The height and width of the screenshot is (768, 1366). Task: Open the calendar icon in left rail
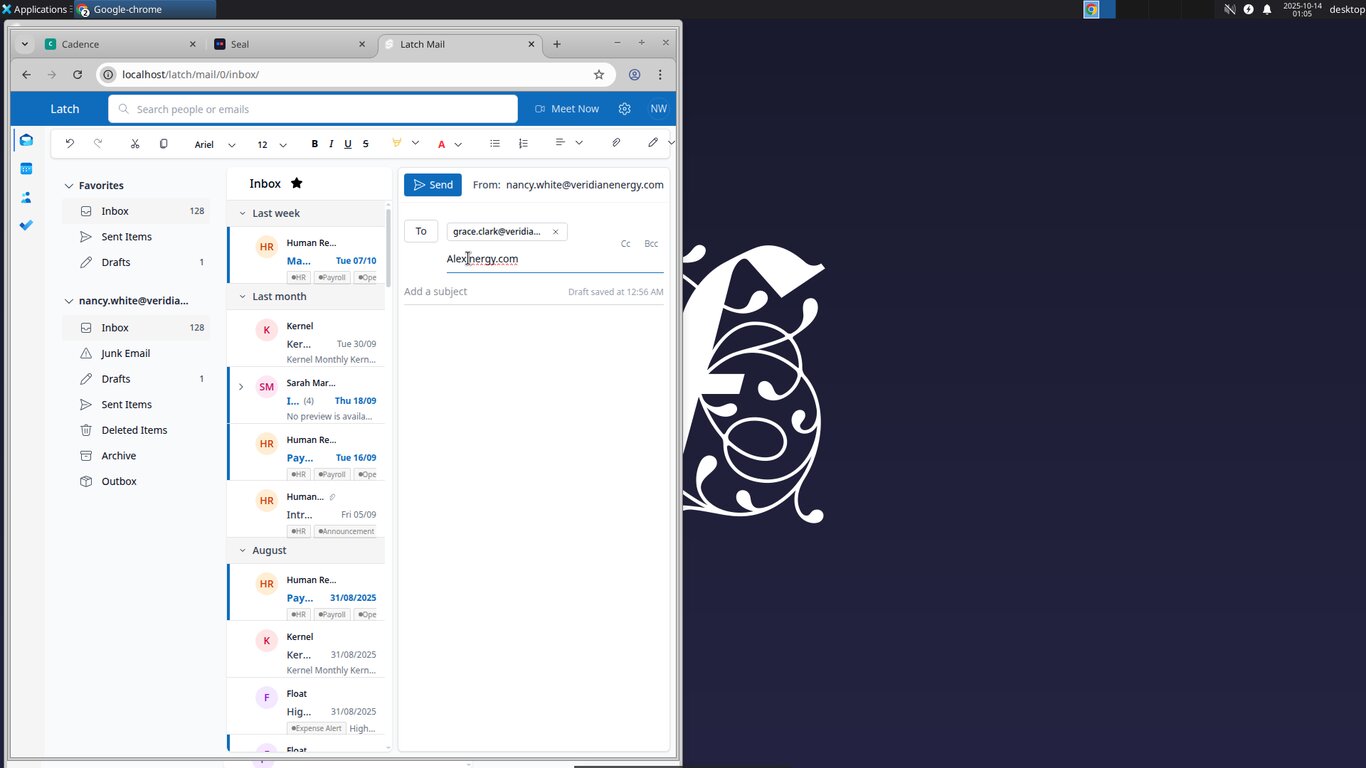point(27,168)
